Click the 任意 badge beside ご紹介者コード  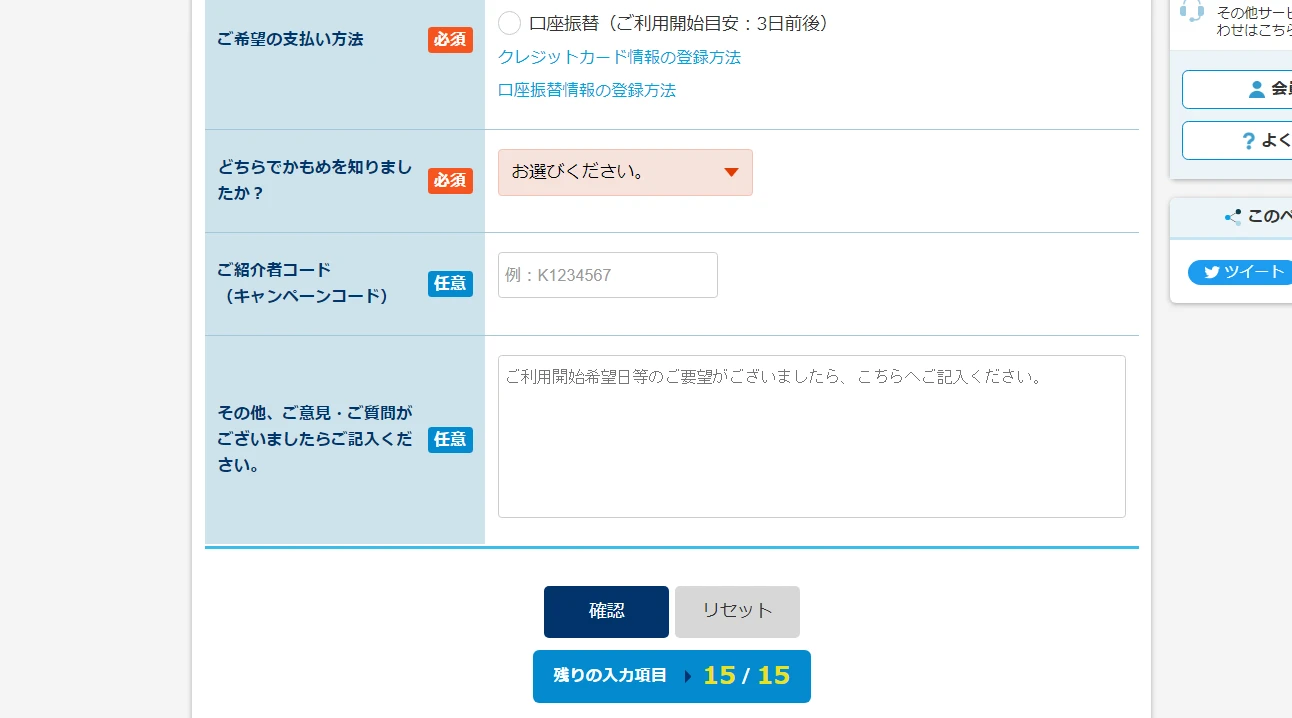tap(450, 283)
